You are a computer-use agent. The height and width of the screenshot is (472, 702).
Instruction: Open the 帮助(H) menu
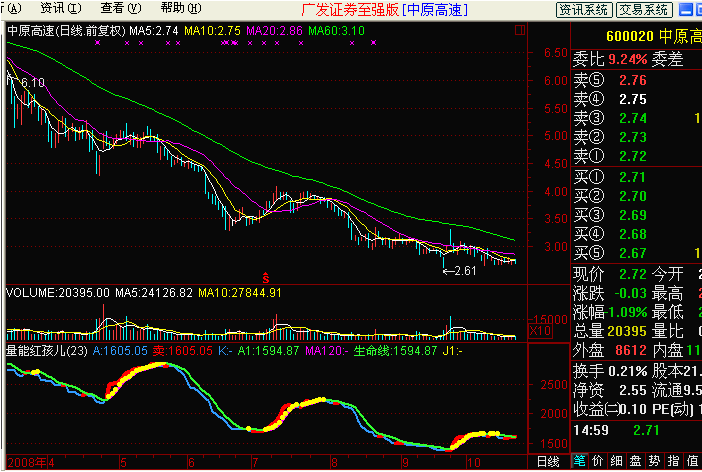point(181,8)
